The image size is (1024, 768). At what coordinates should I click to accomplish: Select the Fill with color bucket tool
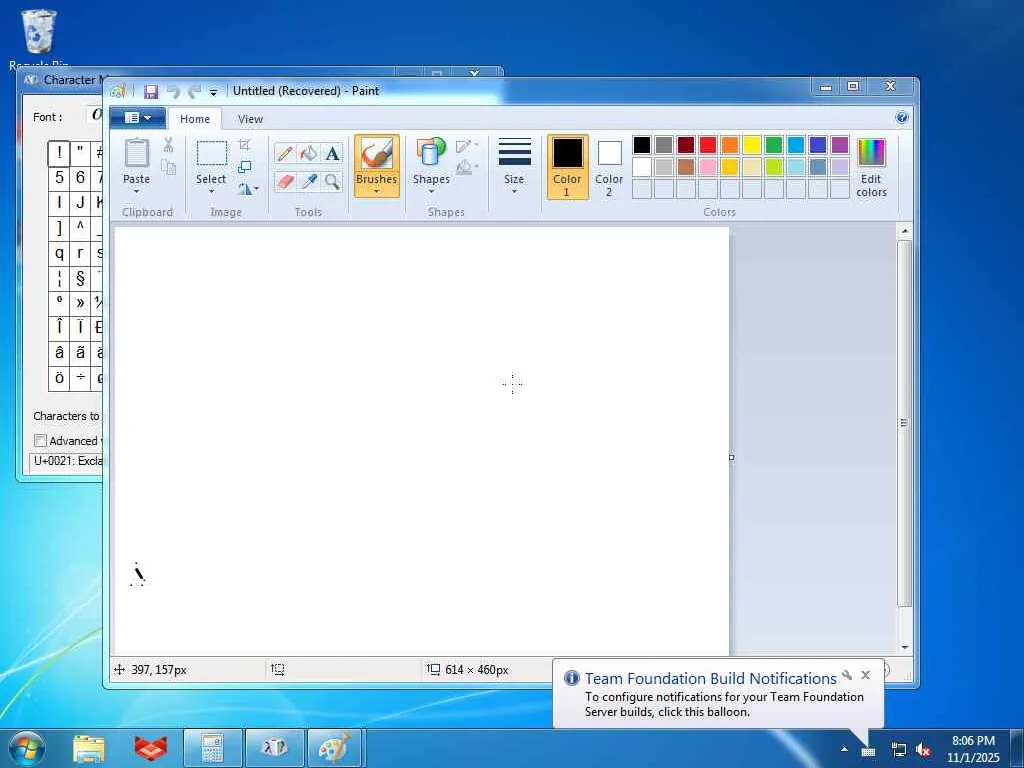coord(308,153)
